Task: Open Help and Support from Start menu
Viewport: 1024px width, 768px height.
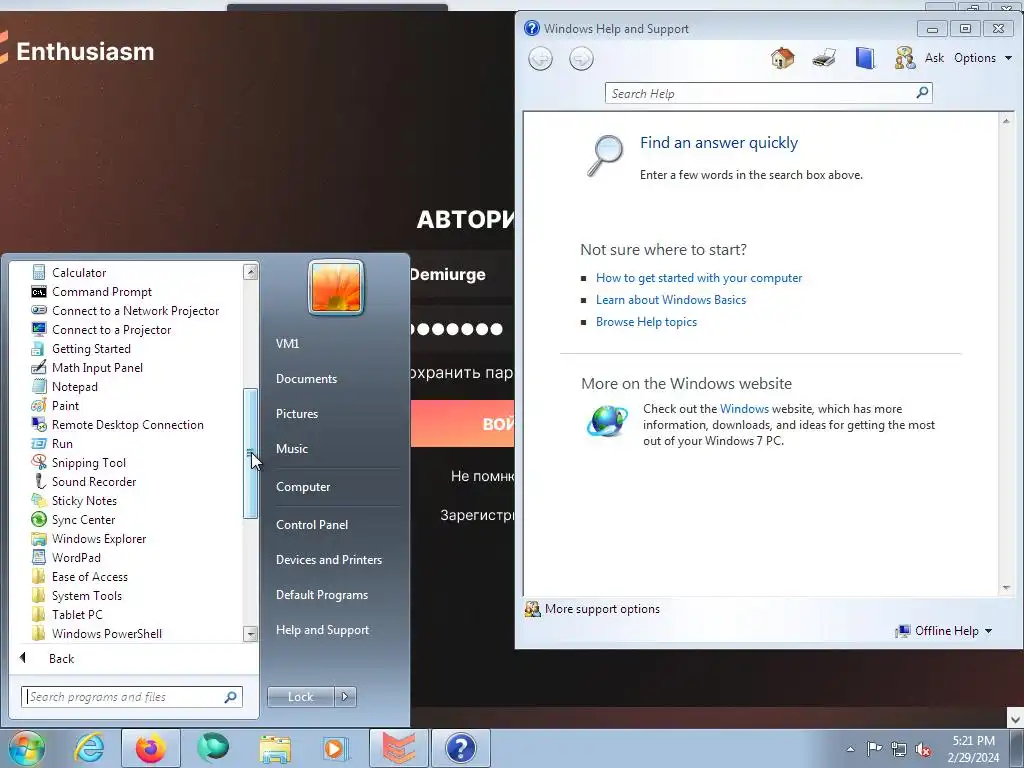Action: [x=322, y=630]
